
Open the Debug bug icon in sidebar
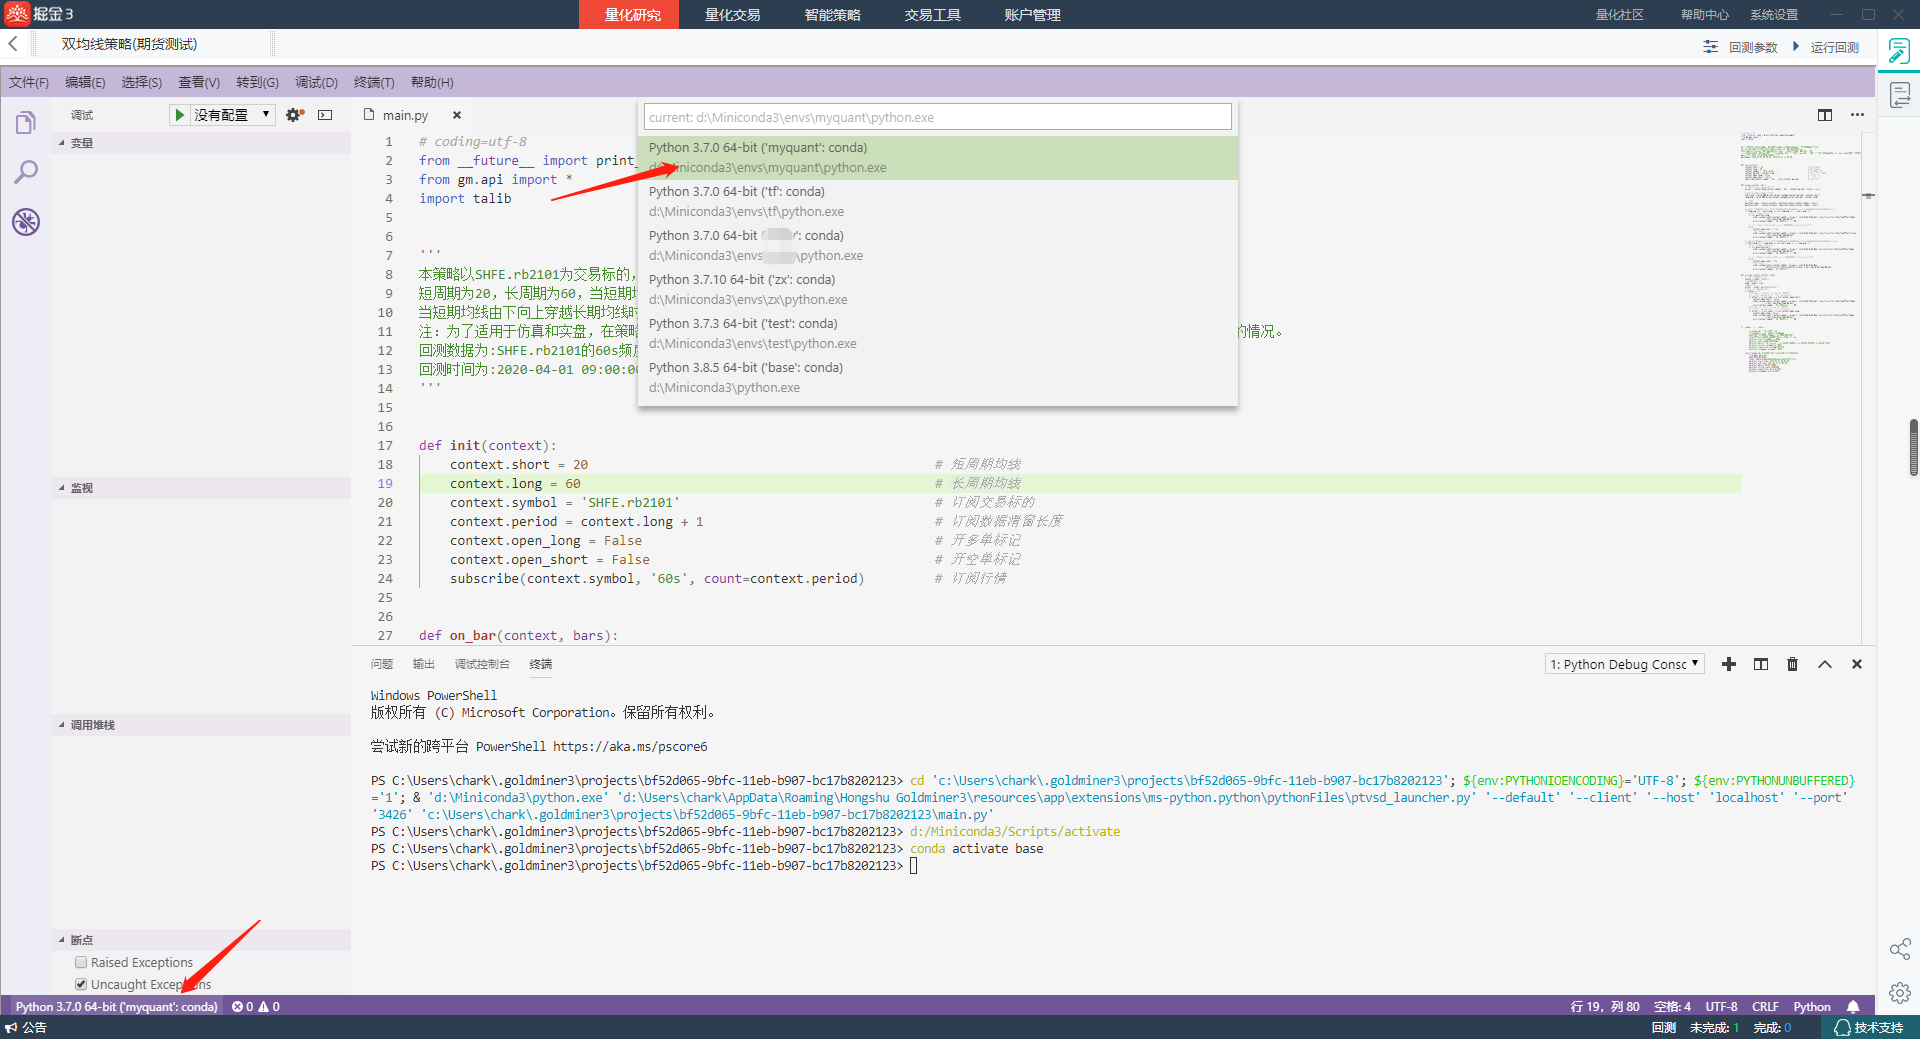[x=26, y=222]
